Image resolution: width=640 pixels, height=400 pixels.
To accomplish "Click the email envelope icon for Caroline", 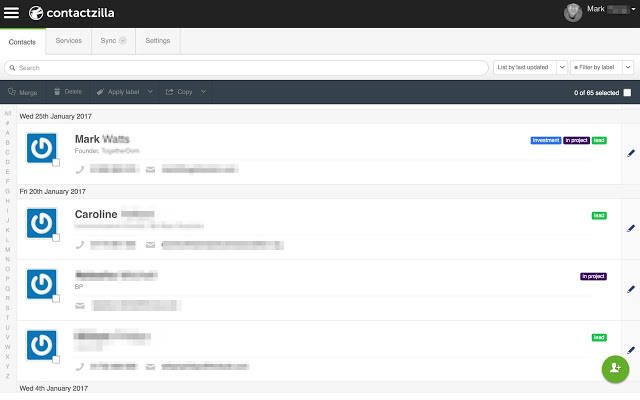I will click(x=150, y=244).
